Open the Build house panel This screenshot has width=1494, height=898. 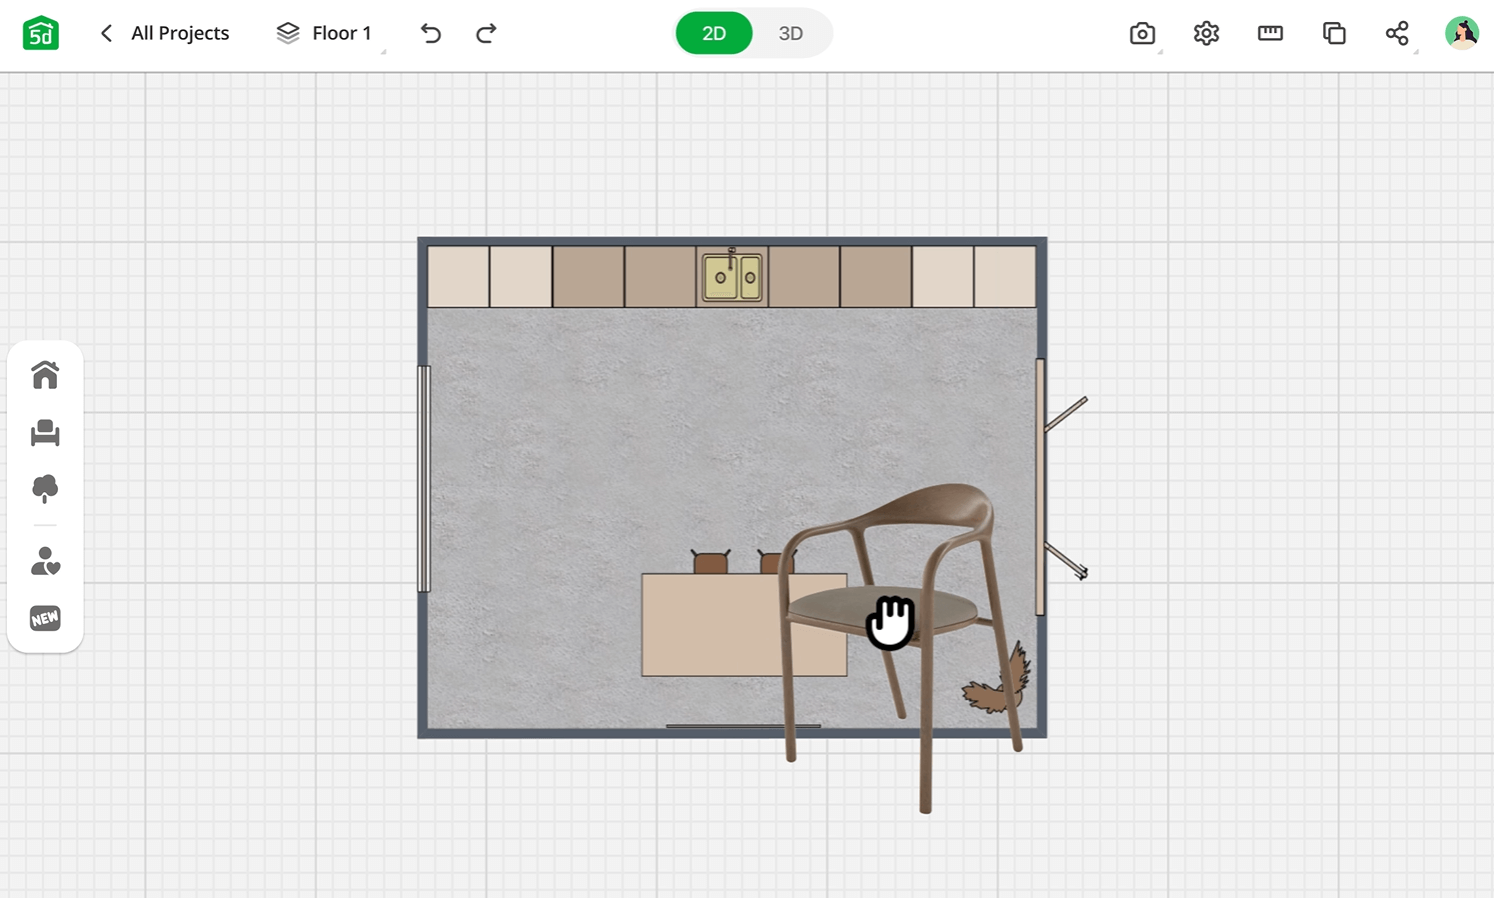[x=45, y=375]
